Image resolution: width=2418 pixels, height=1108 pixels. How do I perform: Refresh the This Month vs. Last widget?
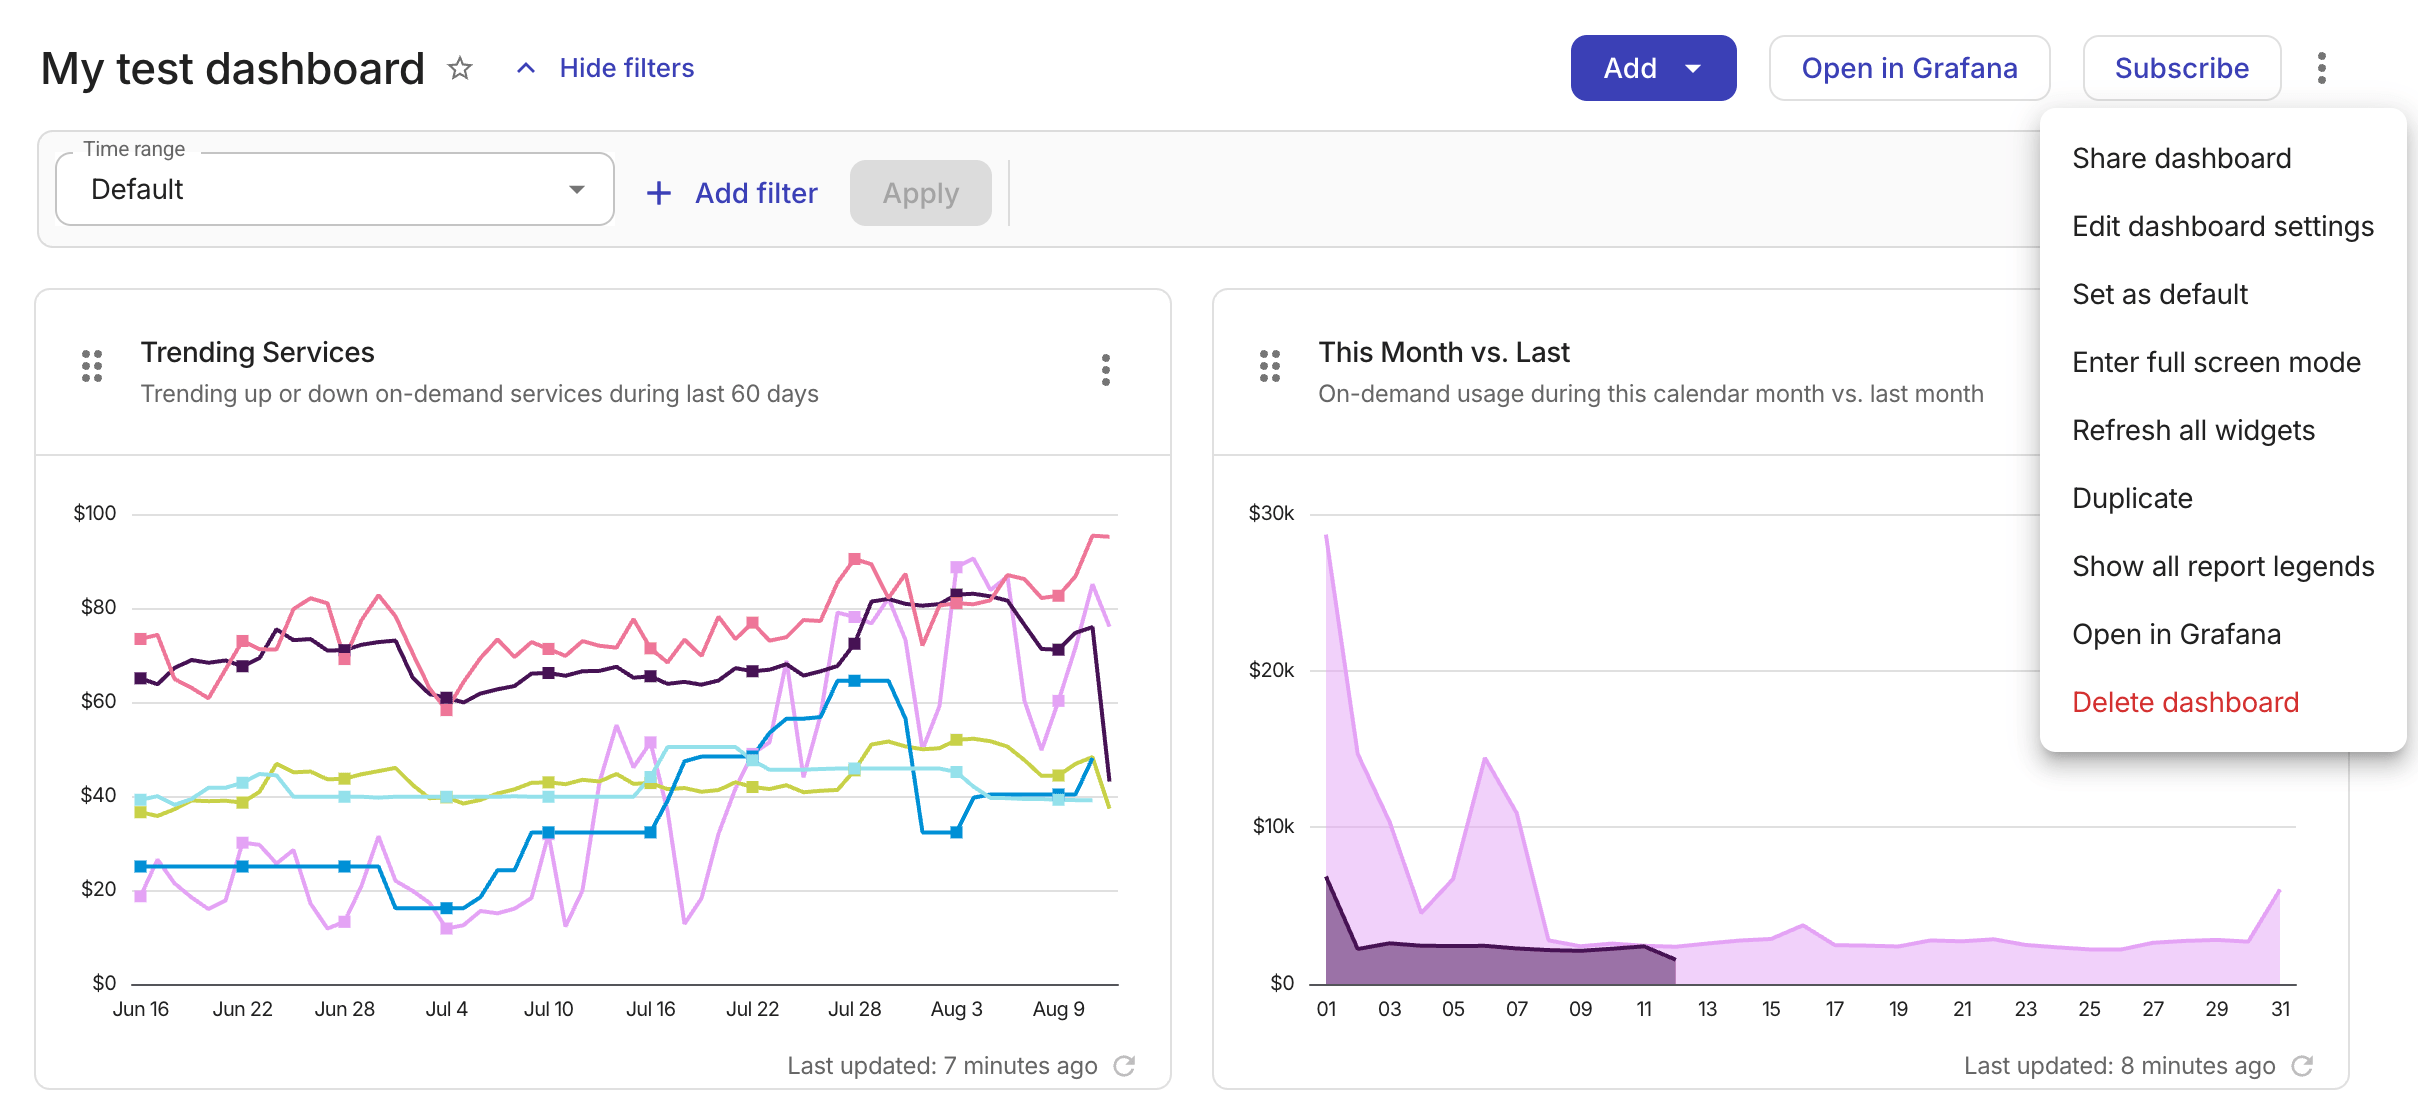(x=2302, y=1066)
